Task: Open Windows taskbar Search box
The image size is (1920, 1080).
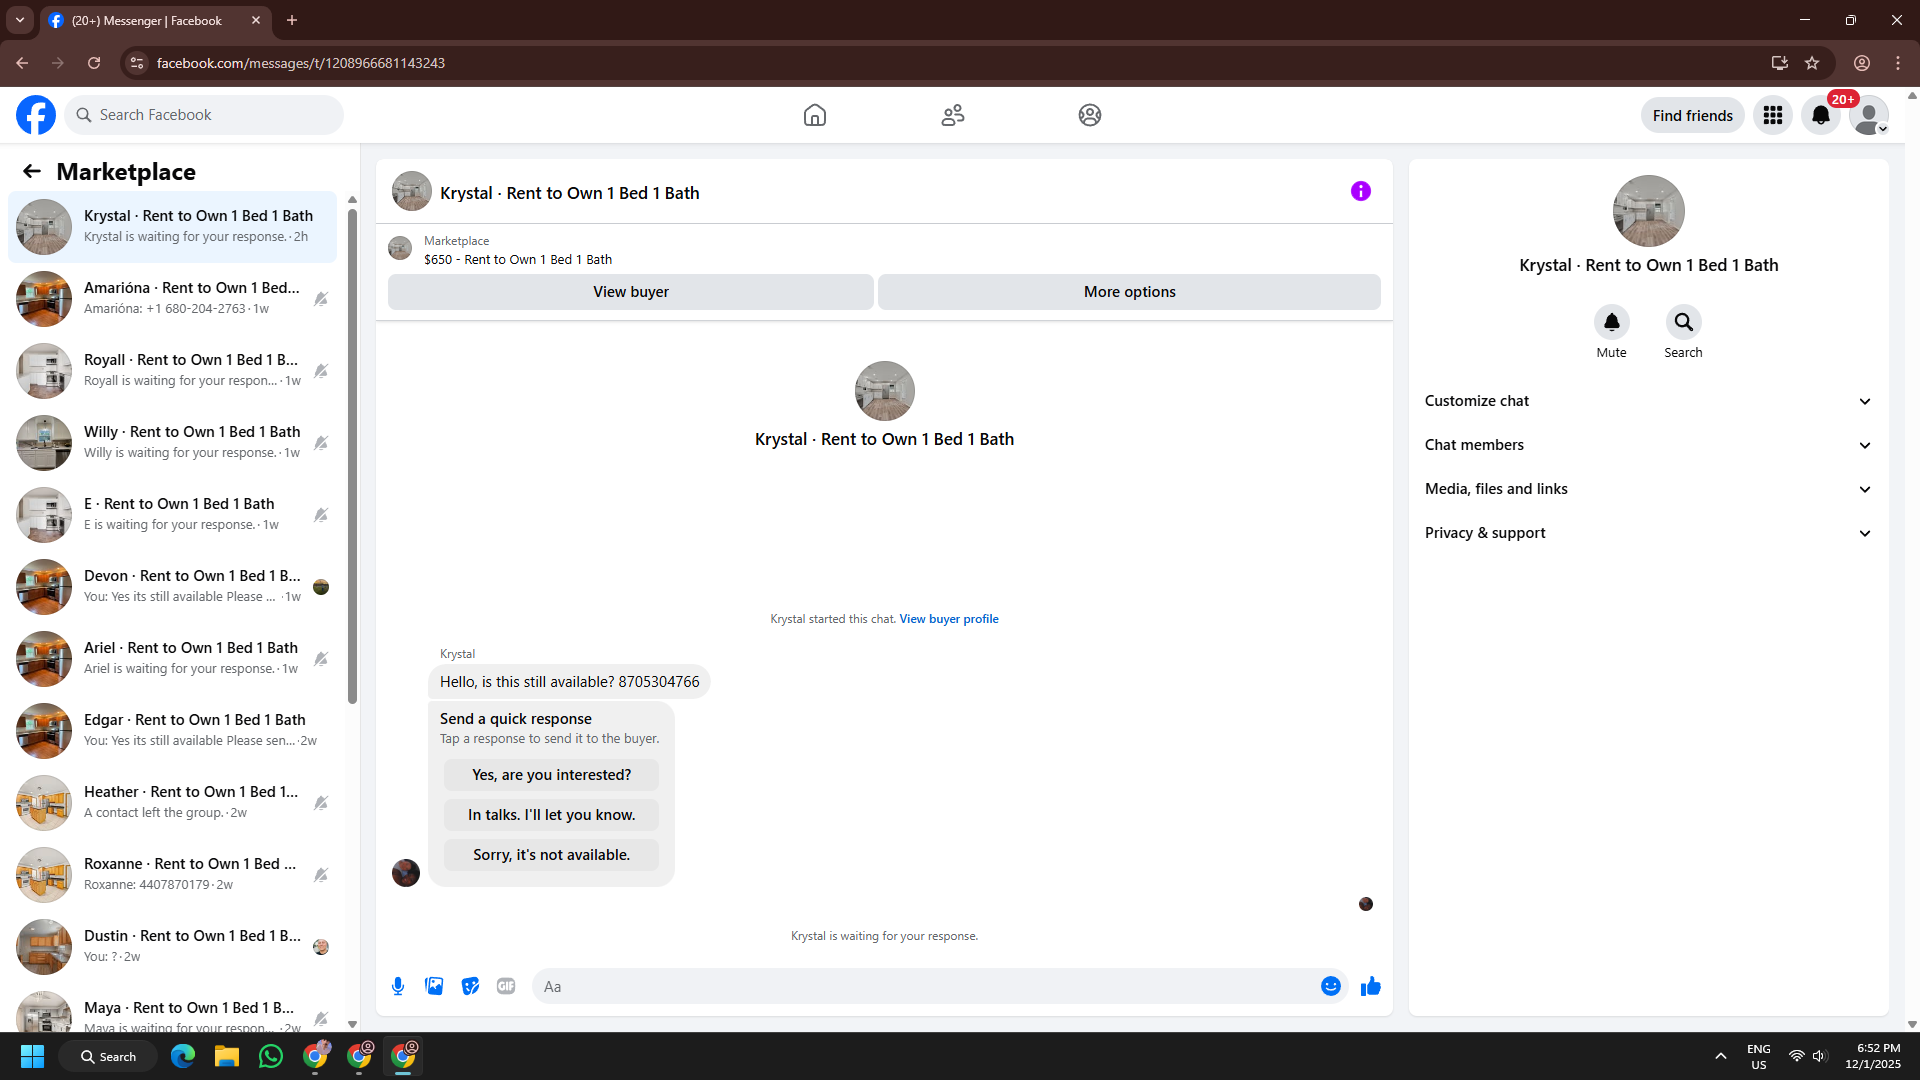Action: pyautogui.click(x=108, y=1056)
